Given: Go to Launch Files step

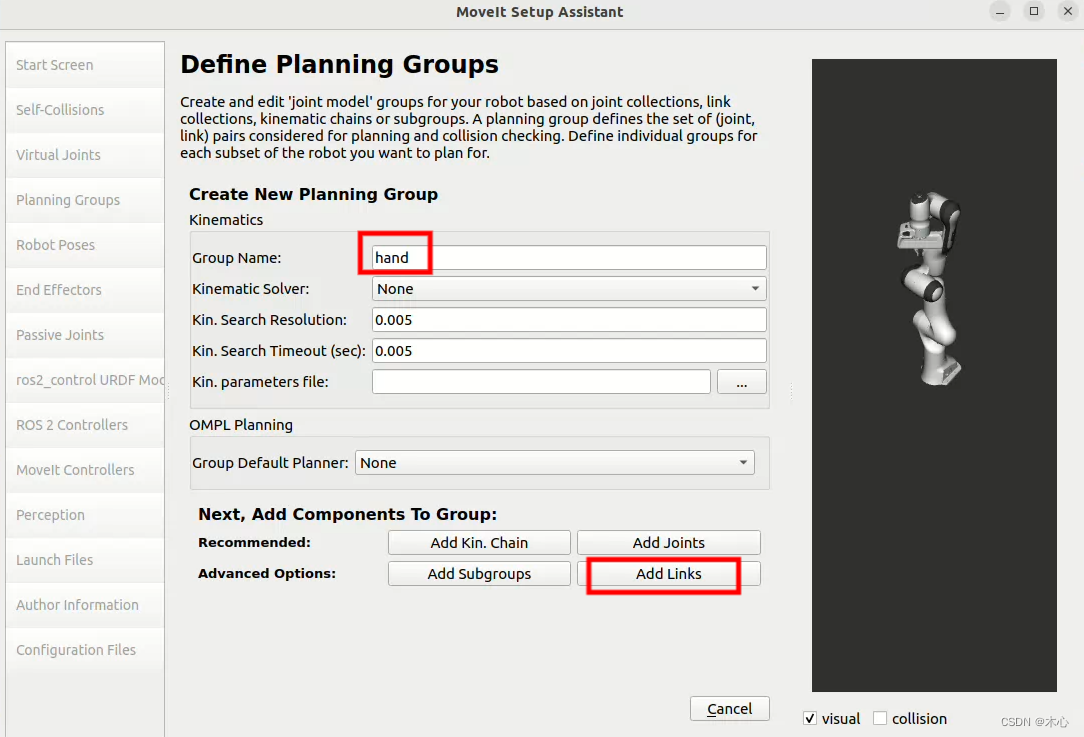Looking at the screenshot, I should coord(85,560).
